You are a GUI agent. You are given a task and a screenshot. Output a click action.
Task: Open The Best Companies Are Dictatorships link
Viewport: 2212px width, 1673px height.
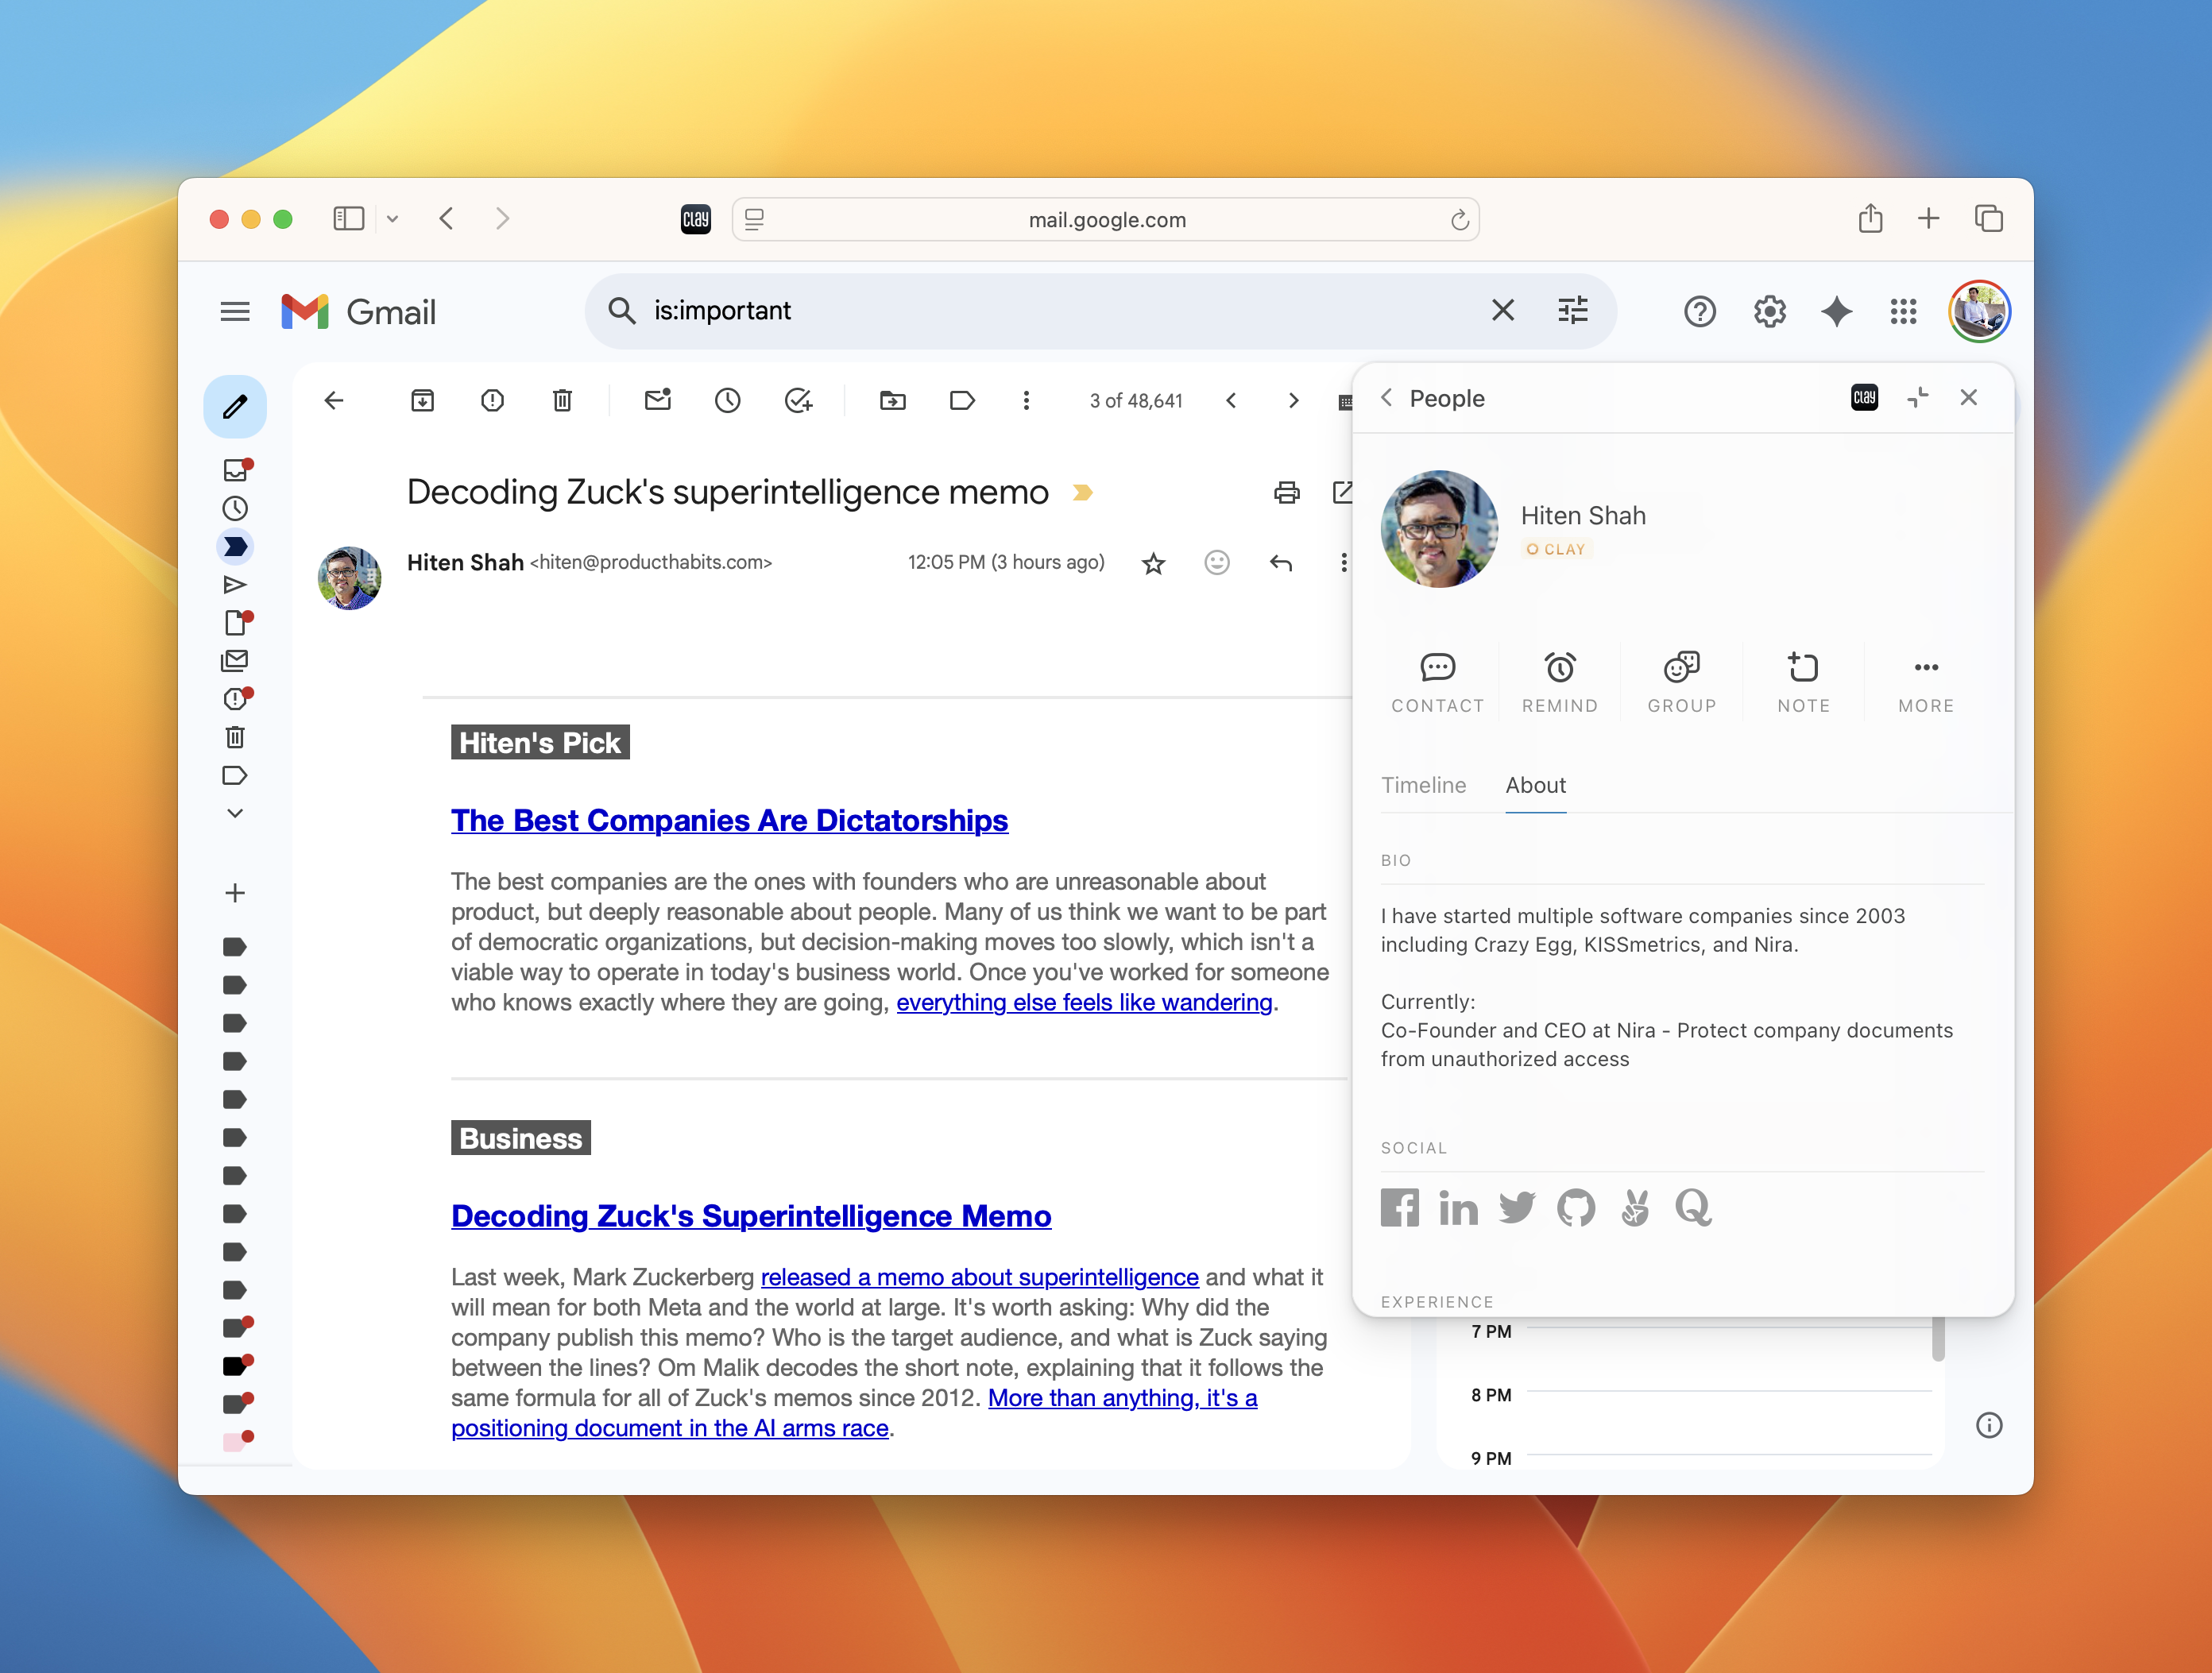729,820
